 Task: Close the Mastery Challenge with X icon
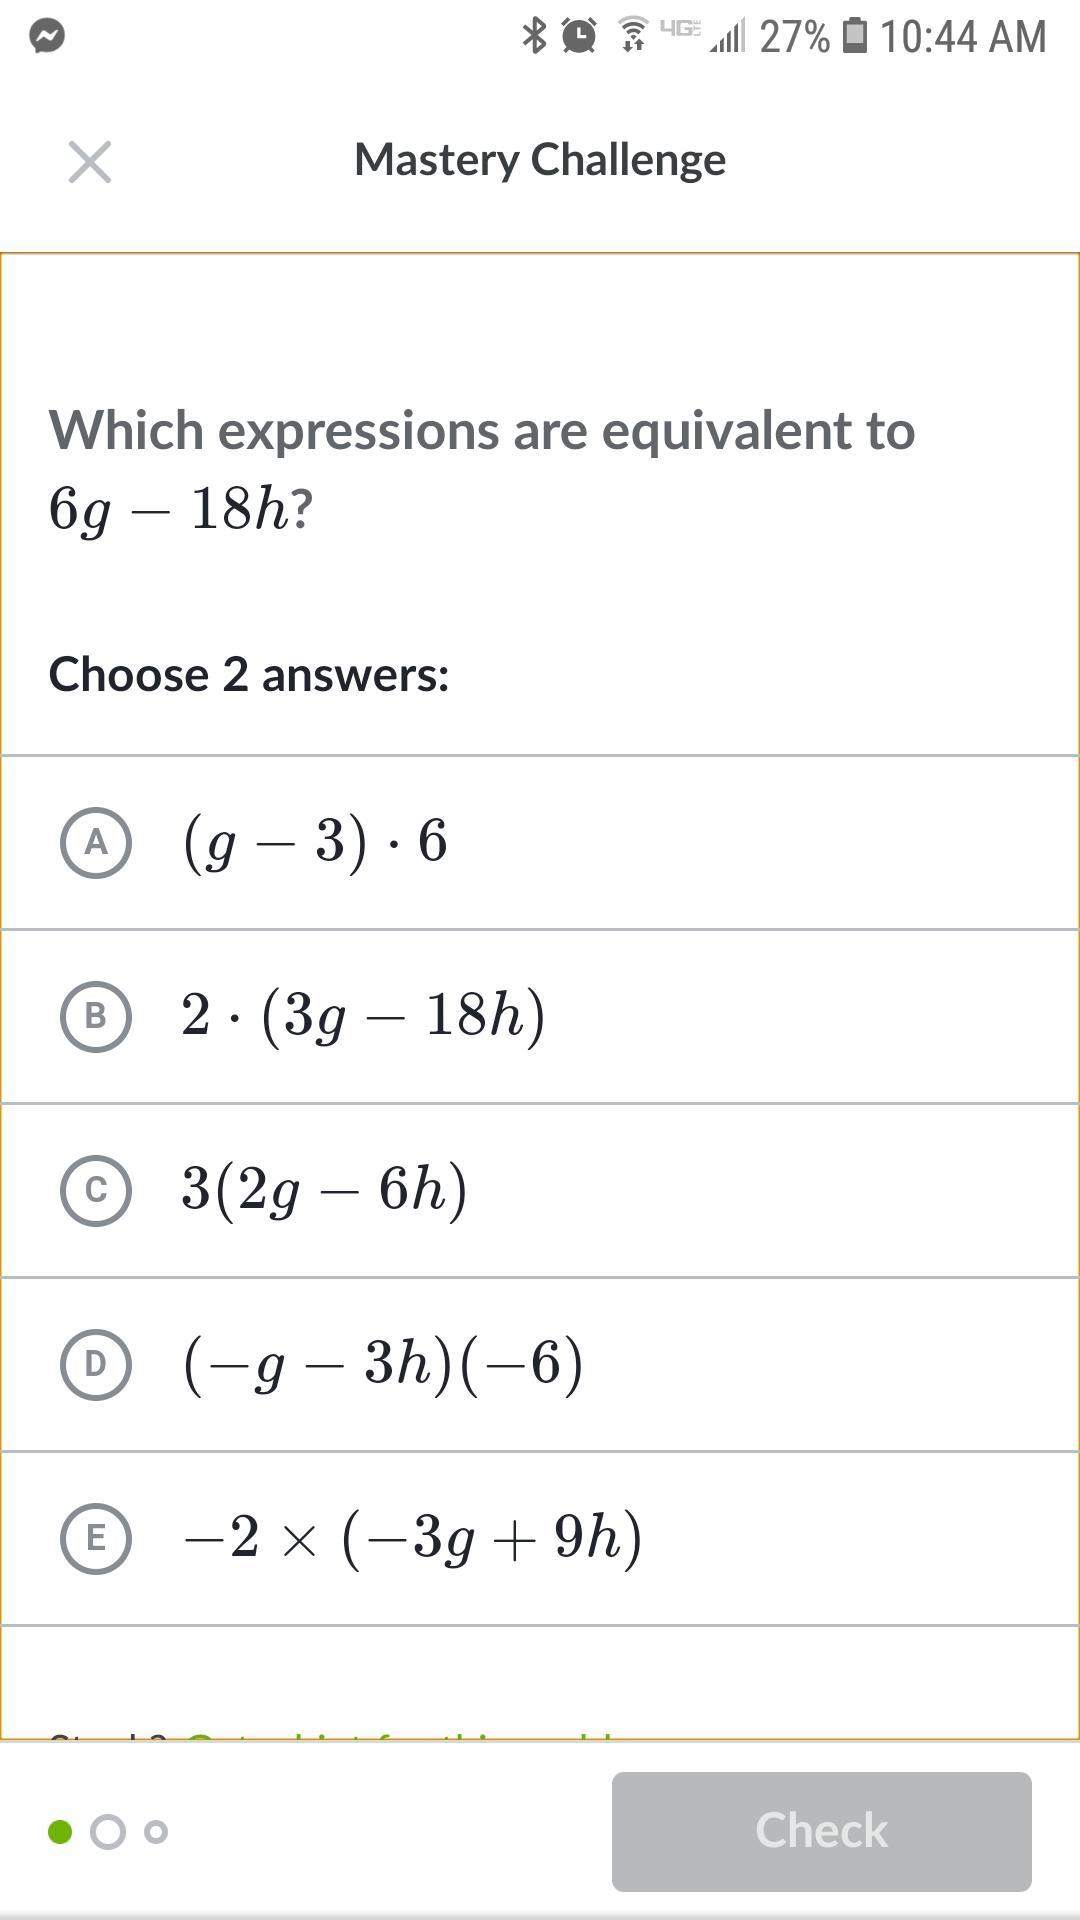click(x=90, y=162)
